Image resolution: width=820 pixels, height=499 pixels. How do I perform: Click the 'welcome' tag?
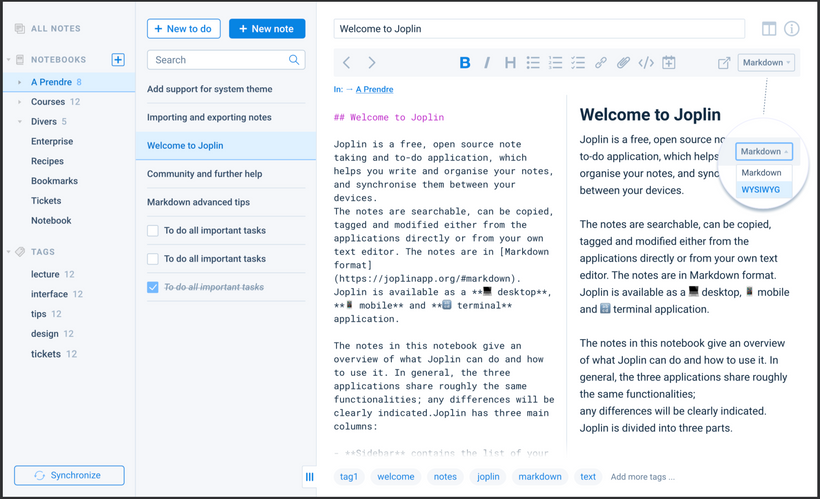click(x=396, y=477)
